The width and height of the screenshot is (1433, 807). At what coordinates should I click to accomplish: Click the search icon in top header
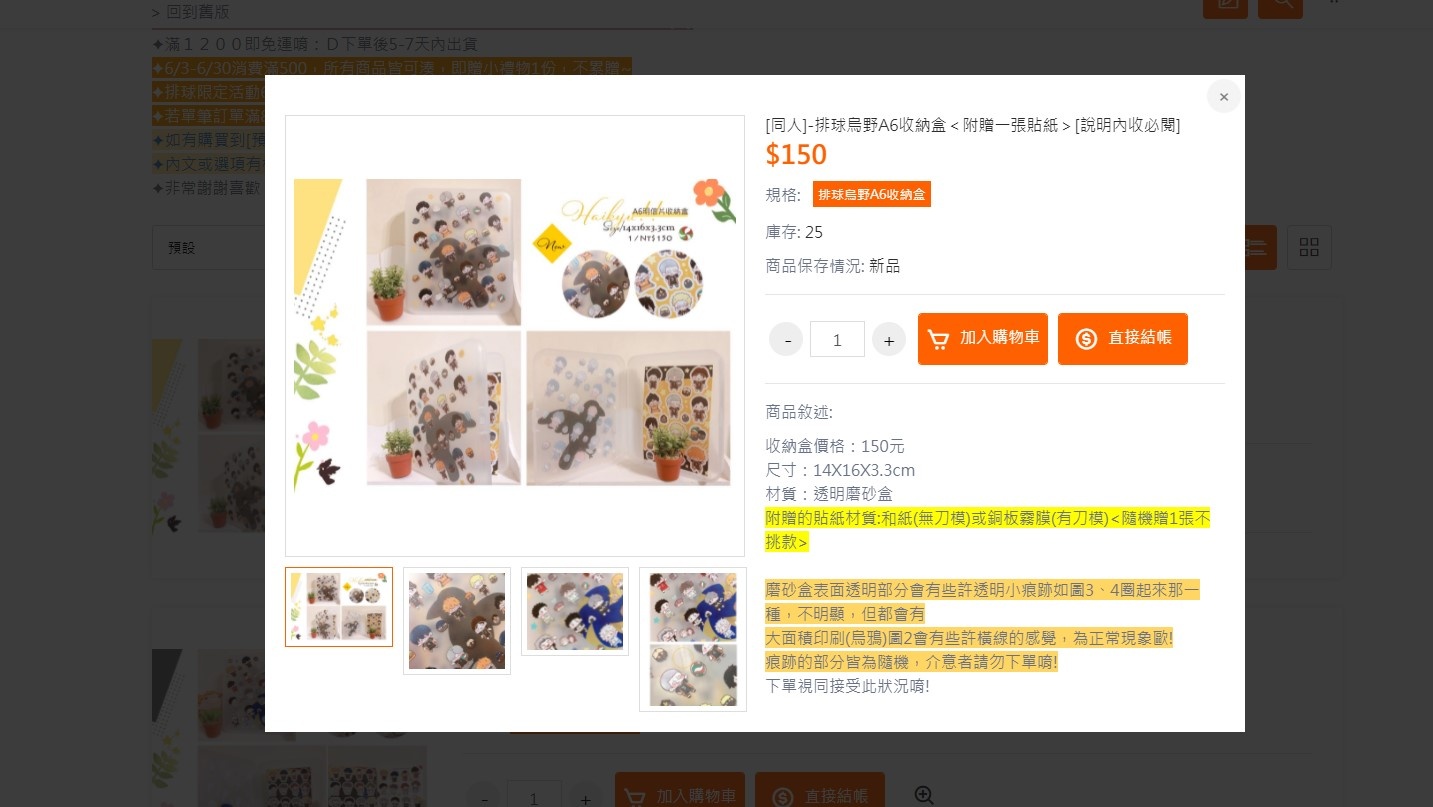(x=1280, y=5)
